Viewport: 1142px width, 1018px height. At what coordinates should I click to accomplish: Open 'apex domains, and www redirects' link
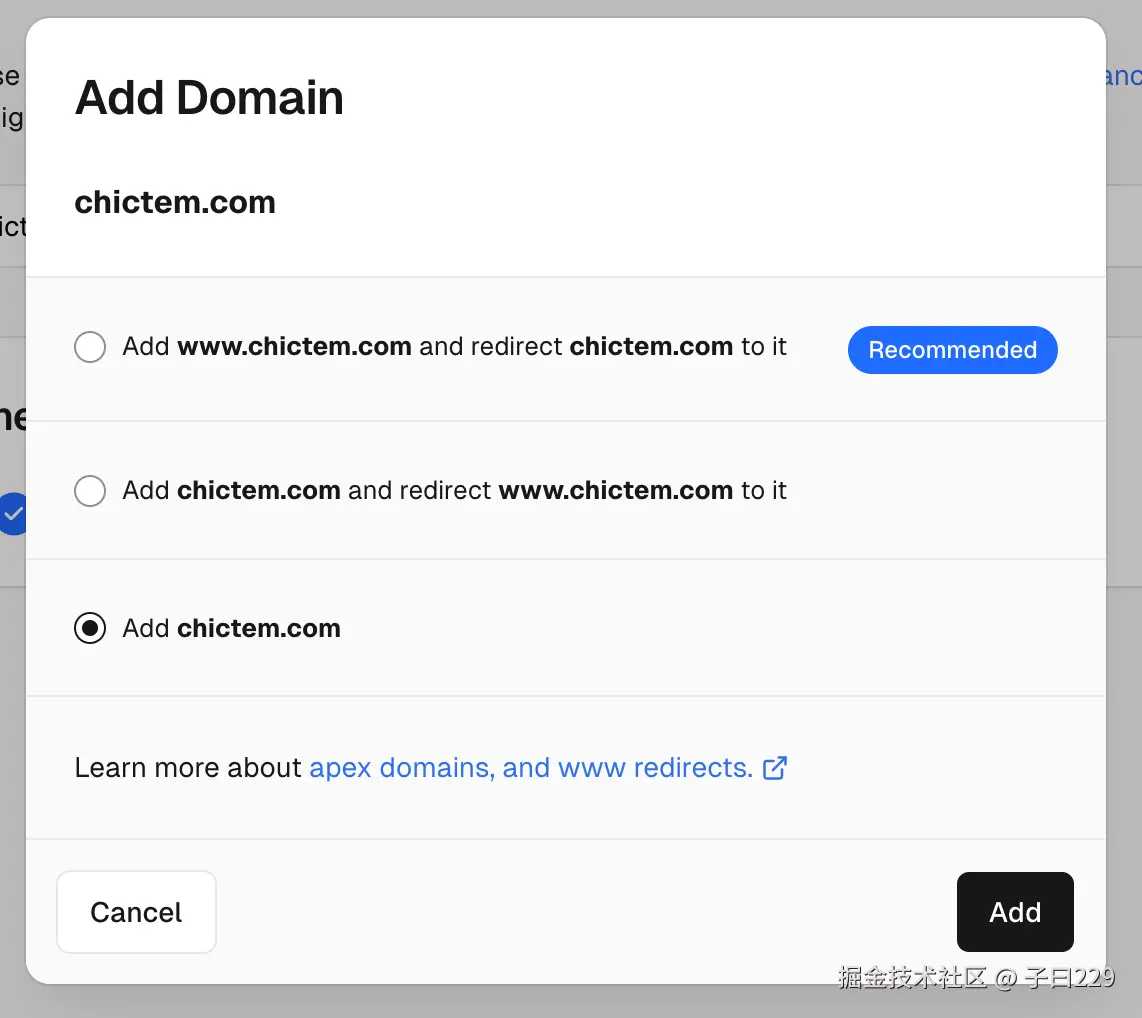tap(530, 768)
